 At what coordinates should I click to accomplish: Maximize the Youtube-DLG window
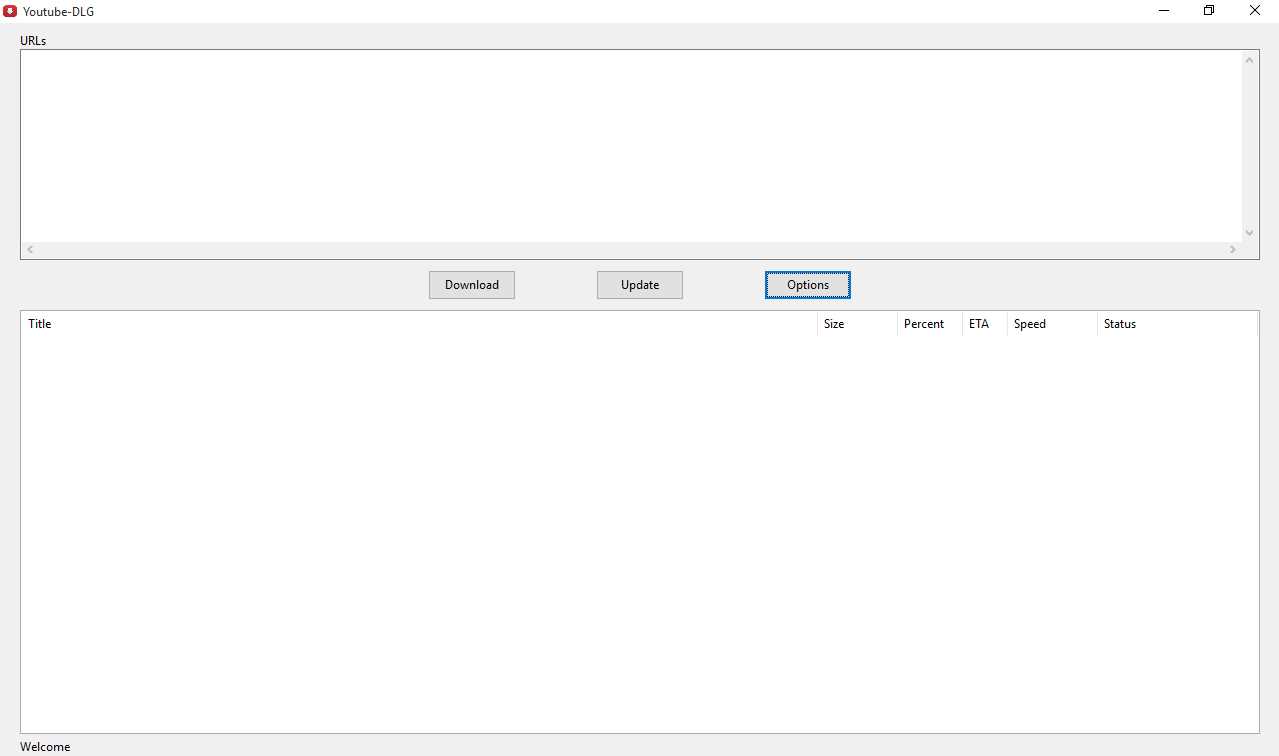1208,10
